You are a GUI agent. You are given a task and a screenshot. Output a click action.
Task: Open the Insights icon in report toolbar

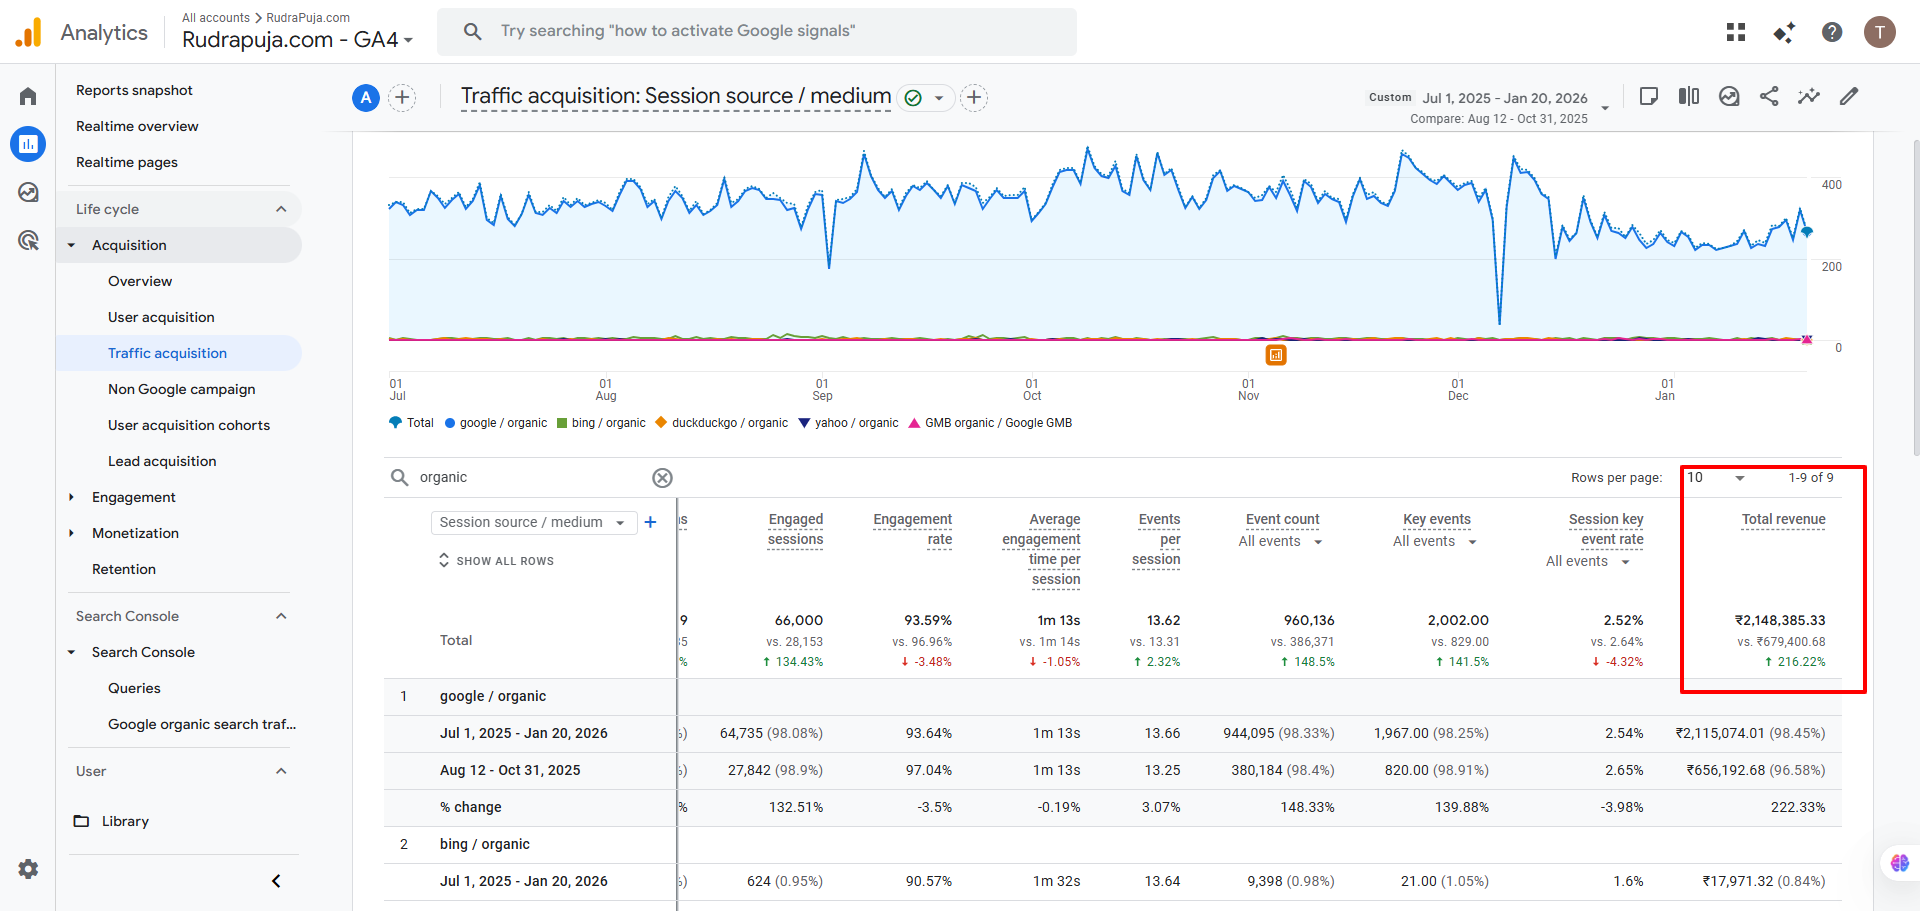(x=1729, y=96)
